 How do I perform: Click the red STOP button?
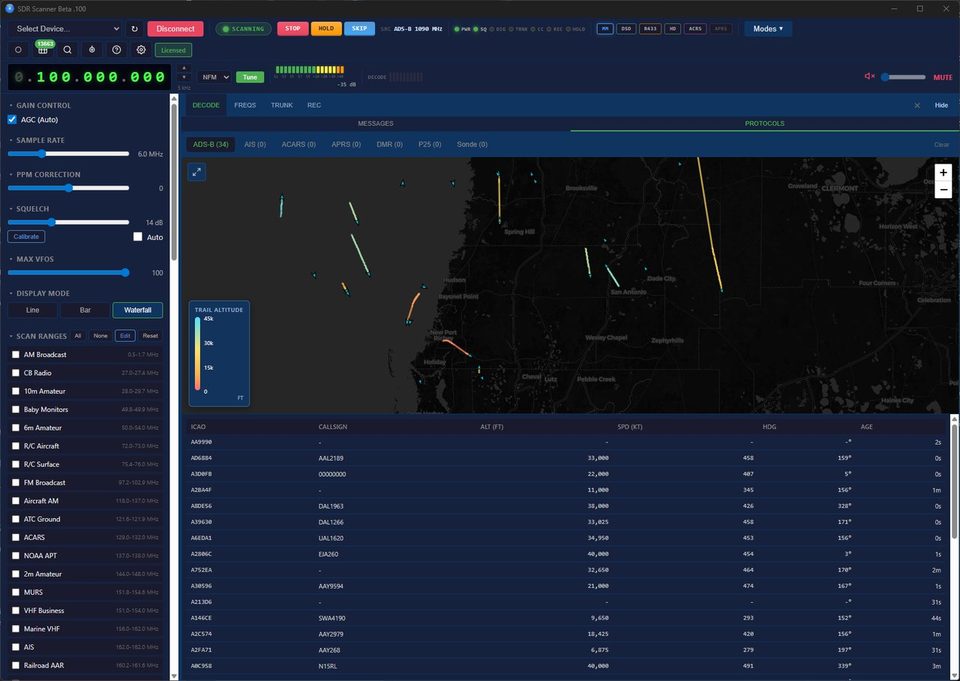point(293,29)
